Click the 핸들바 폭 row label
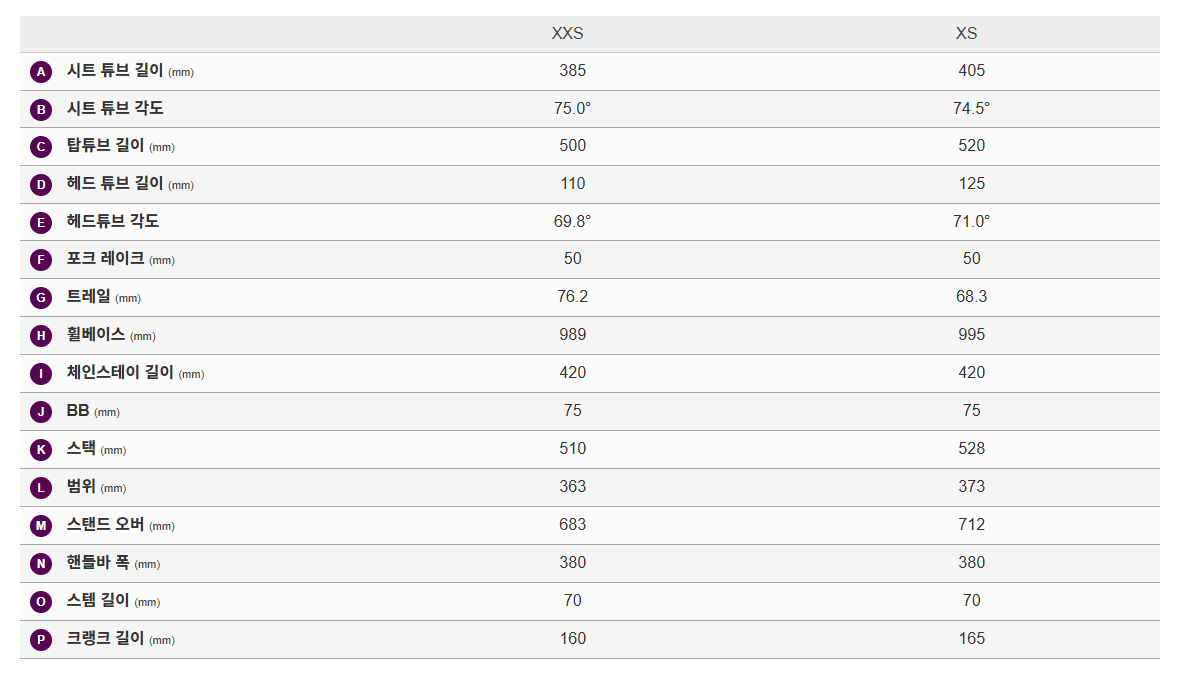 pos(98,563)
